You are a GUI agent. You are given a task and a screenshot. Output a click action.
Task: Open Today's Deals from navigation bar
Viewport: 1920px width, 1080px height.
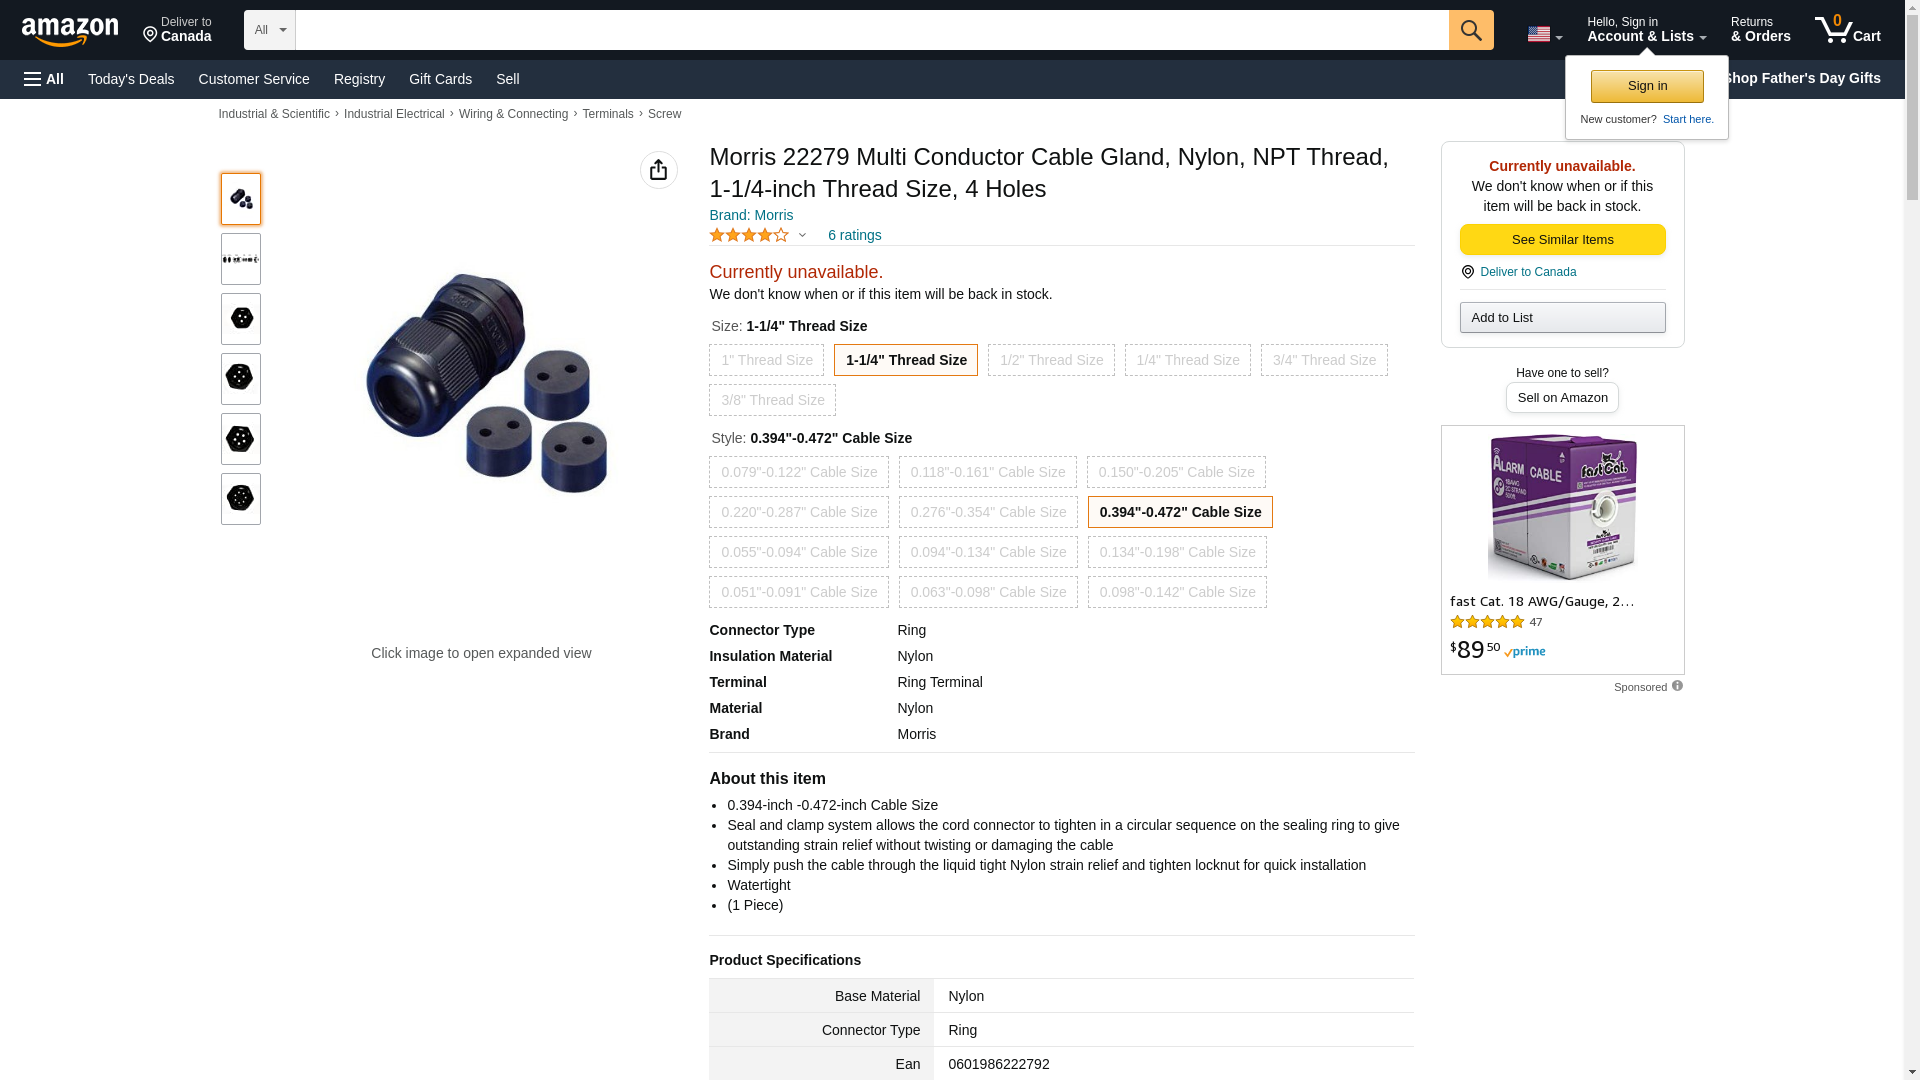(x=131, y=79)
